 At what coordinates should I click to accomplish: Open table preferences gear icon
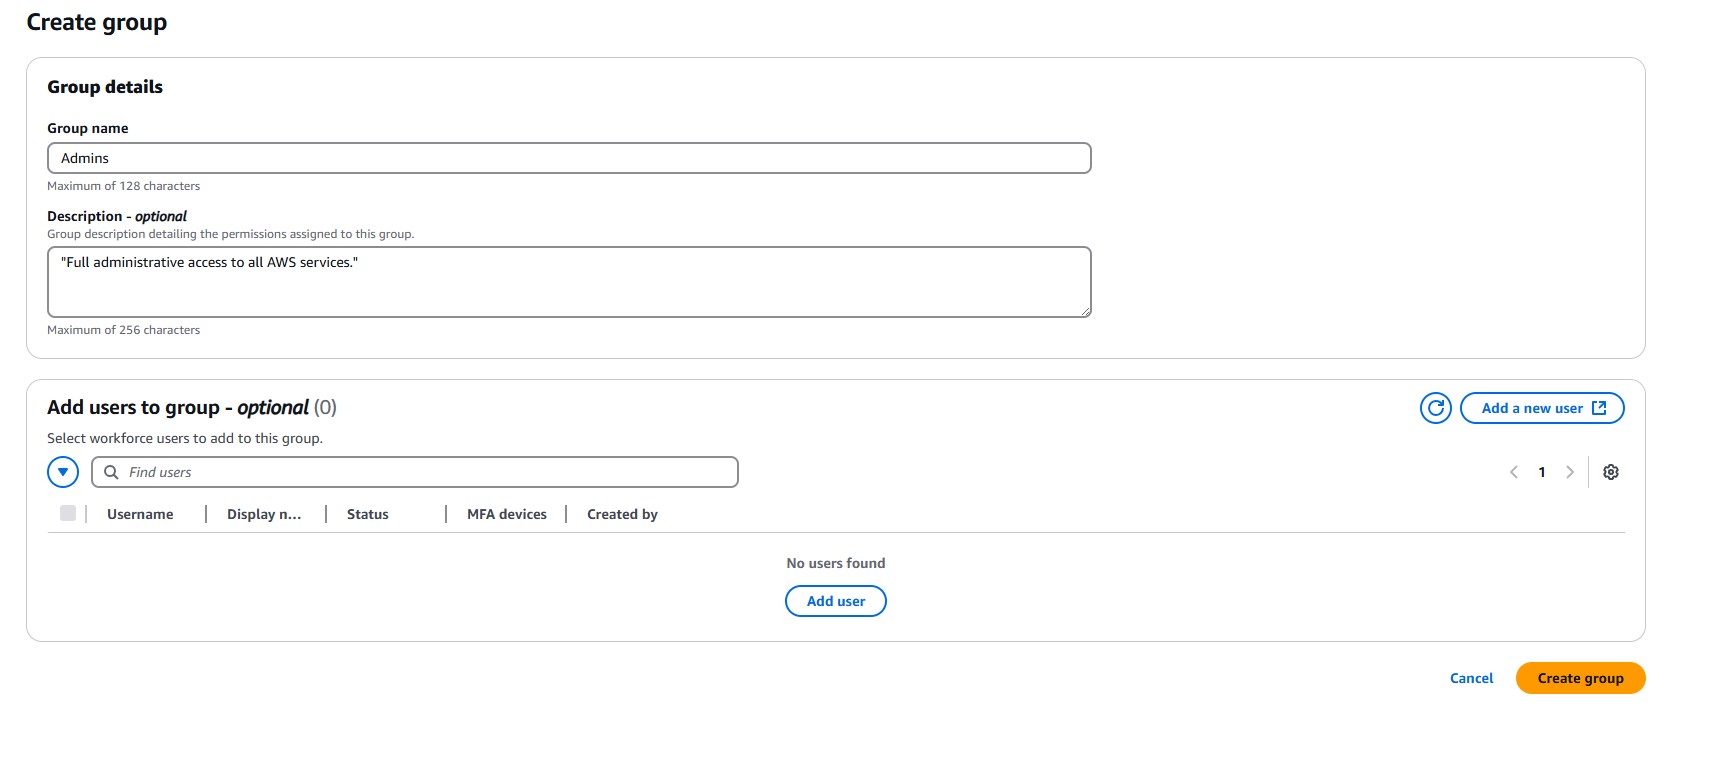(x=1610, y=472)
